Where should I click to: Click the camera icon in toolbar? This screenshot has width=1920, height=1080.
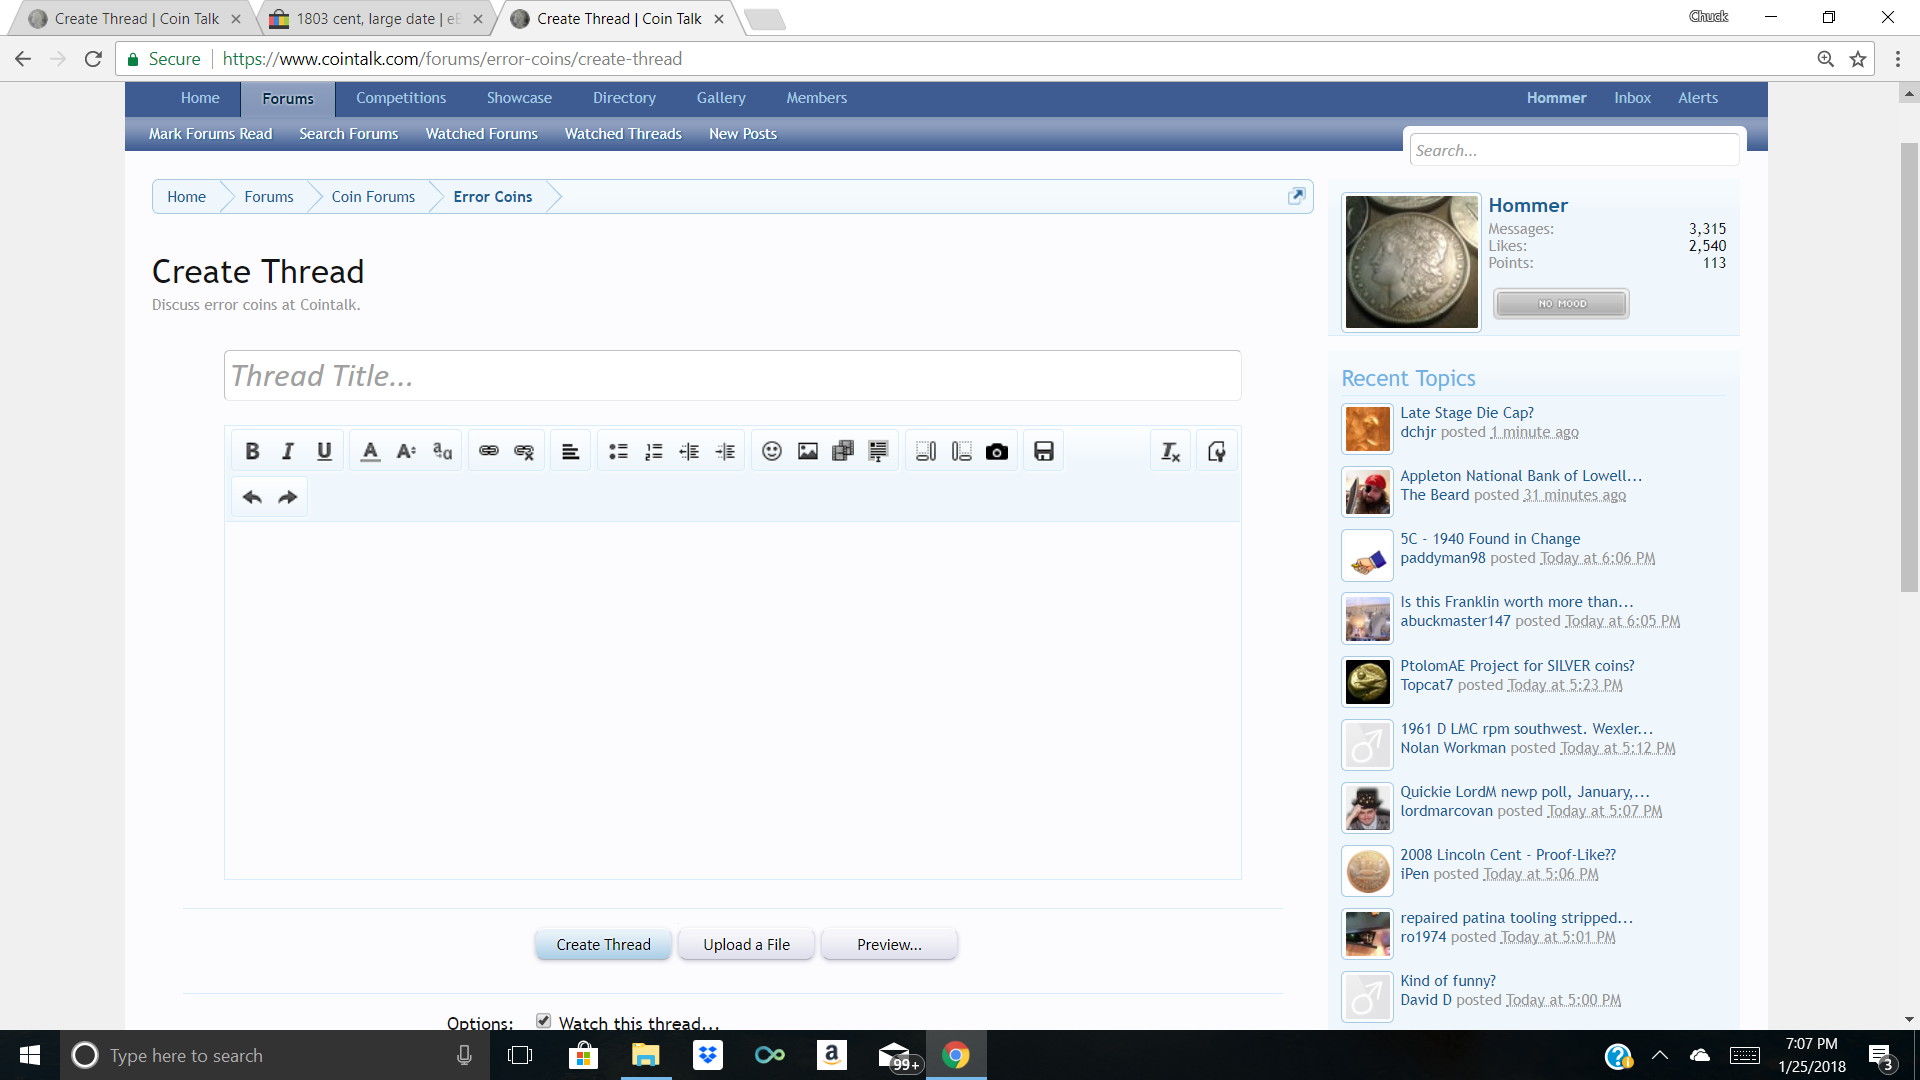(x=996, y=451)
